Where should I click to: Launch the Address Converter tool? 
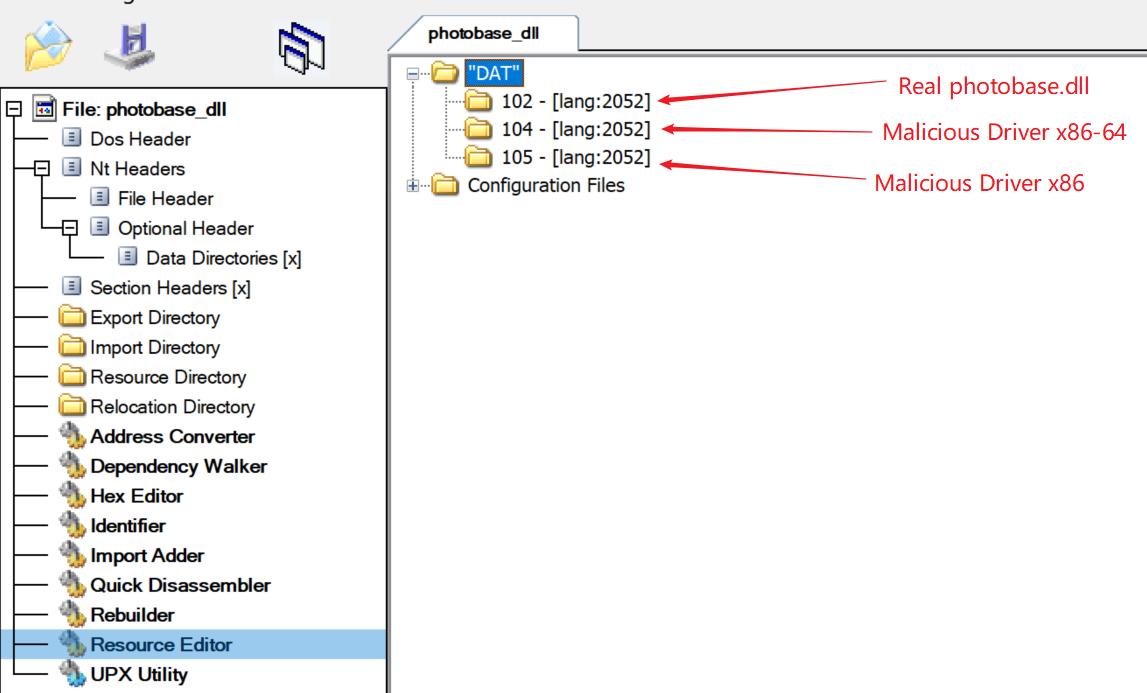pyautogui.click(x=173, y=436)
